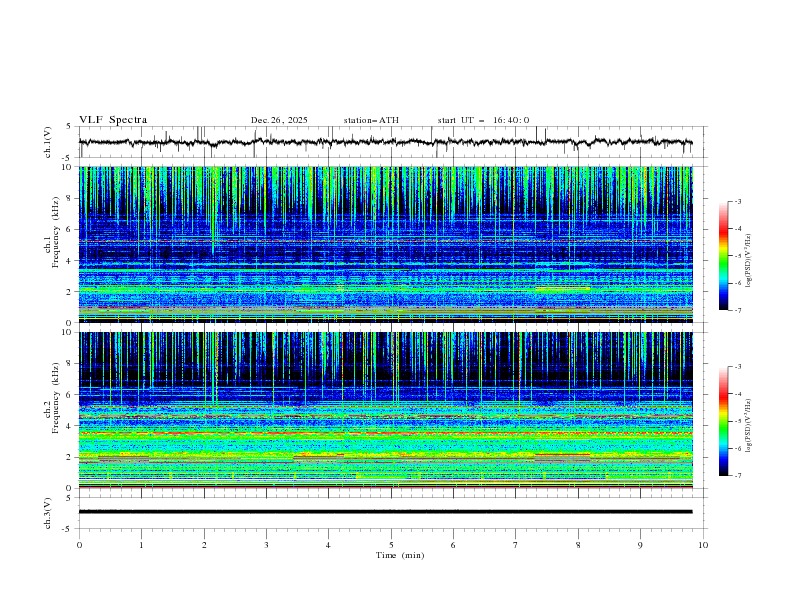Click the ch.1 Frequency (kHz) axis label
The image size is (792, 612).
[x=52, y=233]
